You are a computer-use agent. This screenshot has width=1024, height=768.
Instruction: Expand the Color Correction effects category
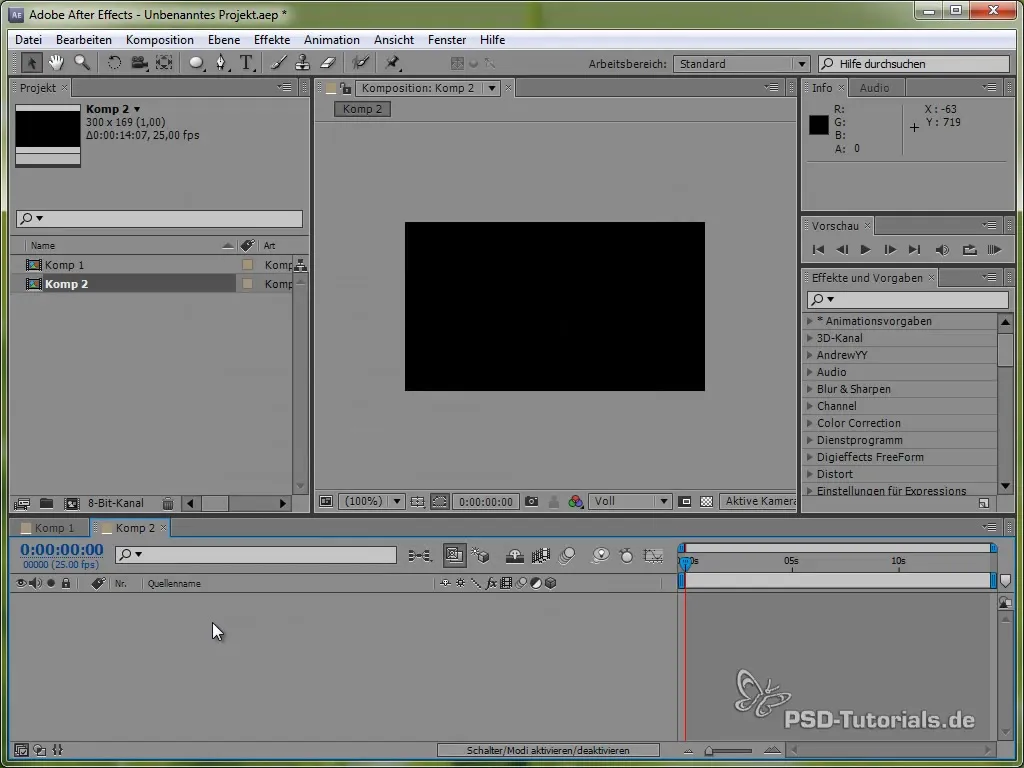point(810,423)
